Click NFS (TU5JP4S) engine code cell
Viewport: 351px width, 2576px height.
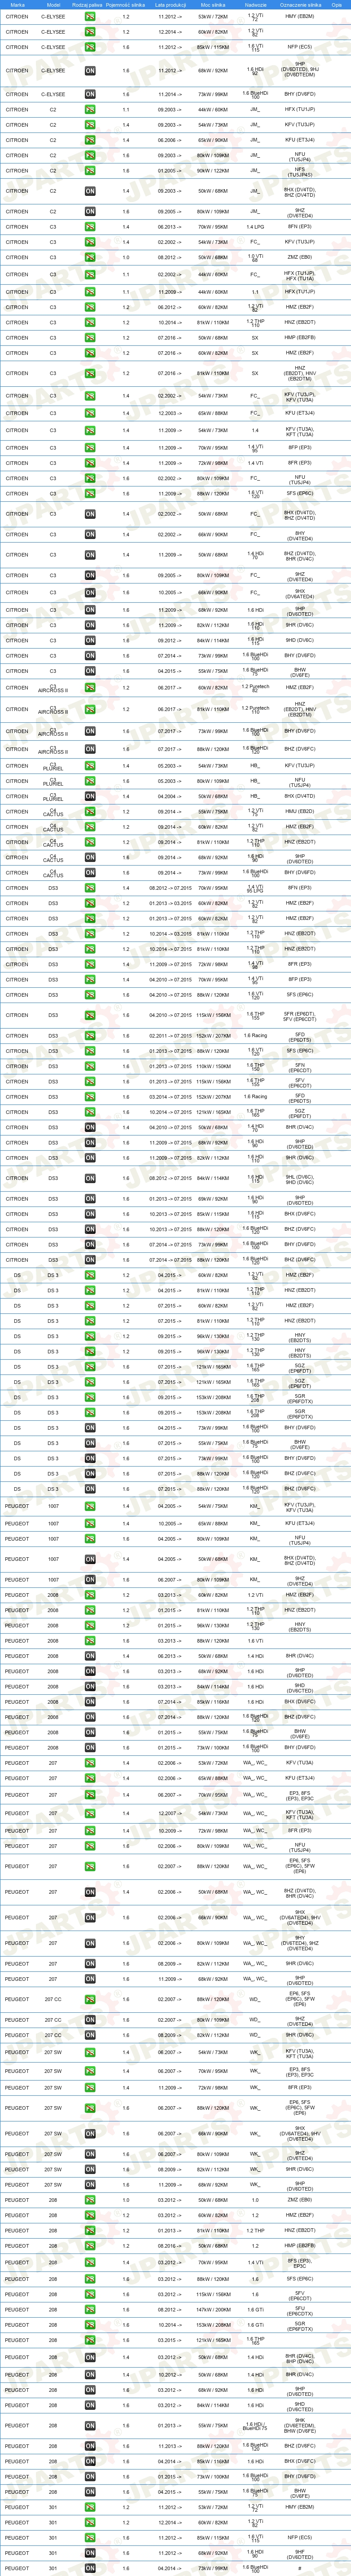300,171
